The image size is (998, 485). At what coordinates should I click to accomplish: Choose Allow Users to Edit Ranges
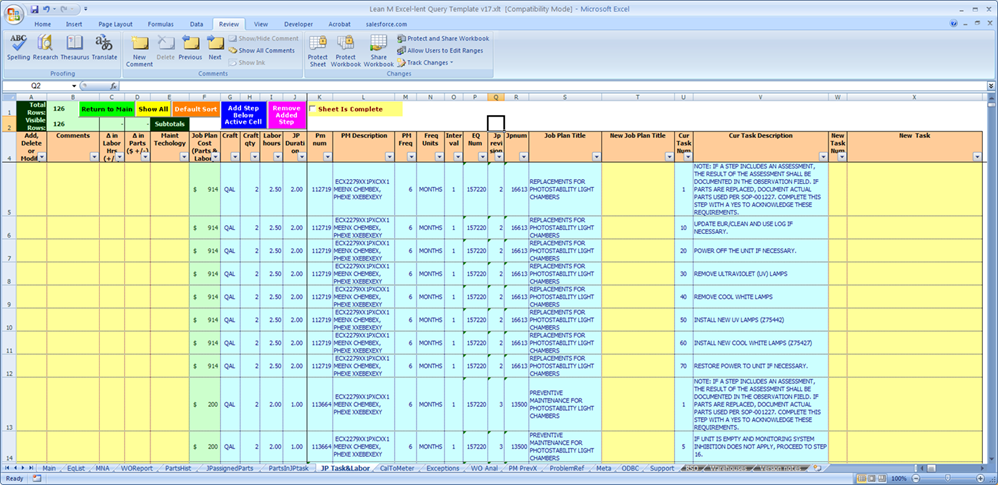(440, 50)
